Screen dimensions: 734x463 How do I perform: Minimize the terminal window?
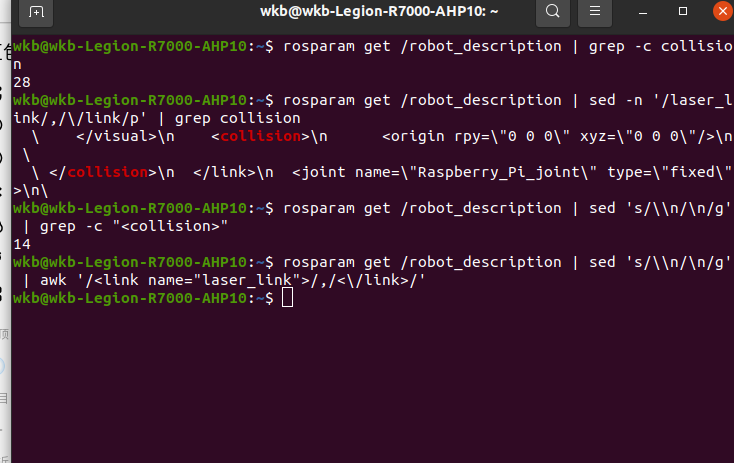[643, 12]
